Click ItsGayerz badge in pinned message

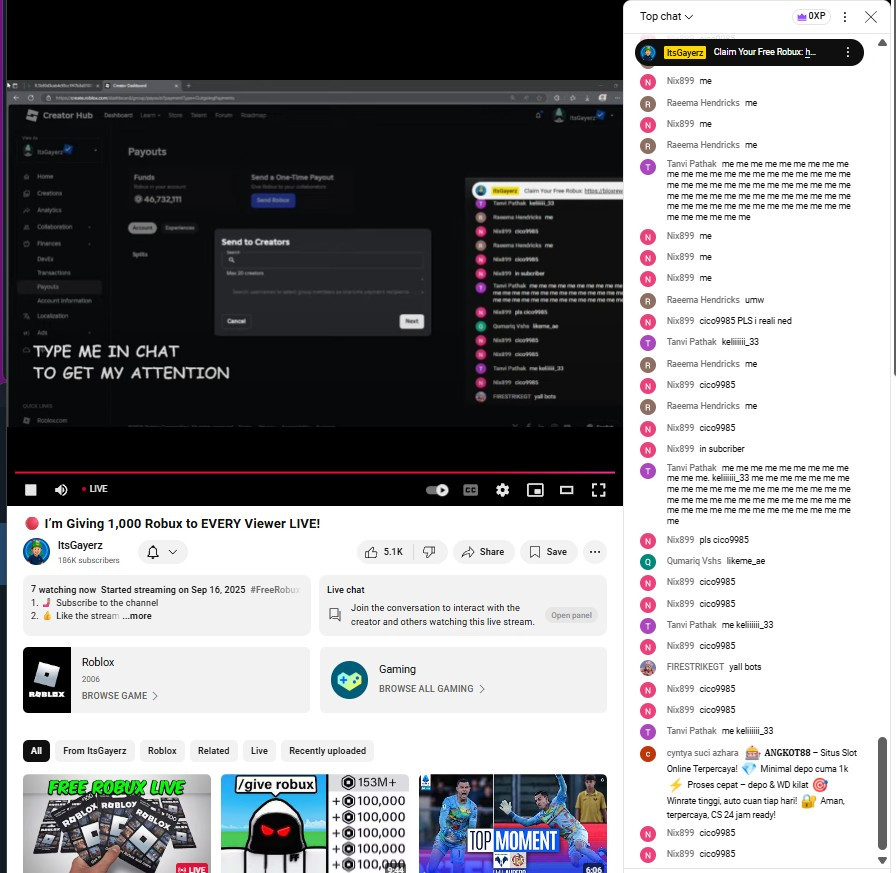pos(685,53)
